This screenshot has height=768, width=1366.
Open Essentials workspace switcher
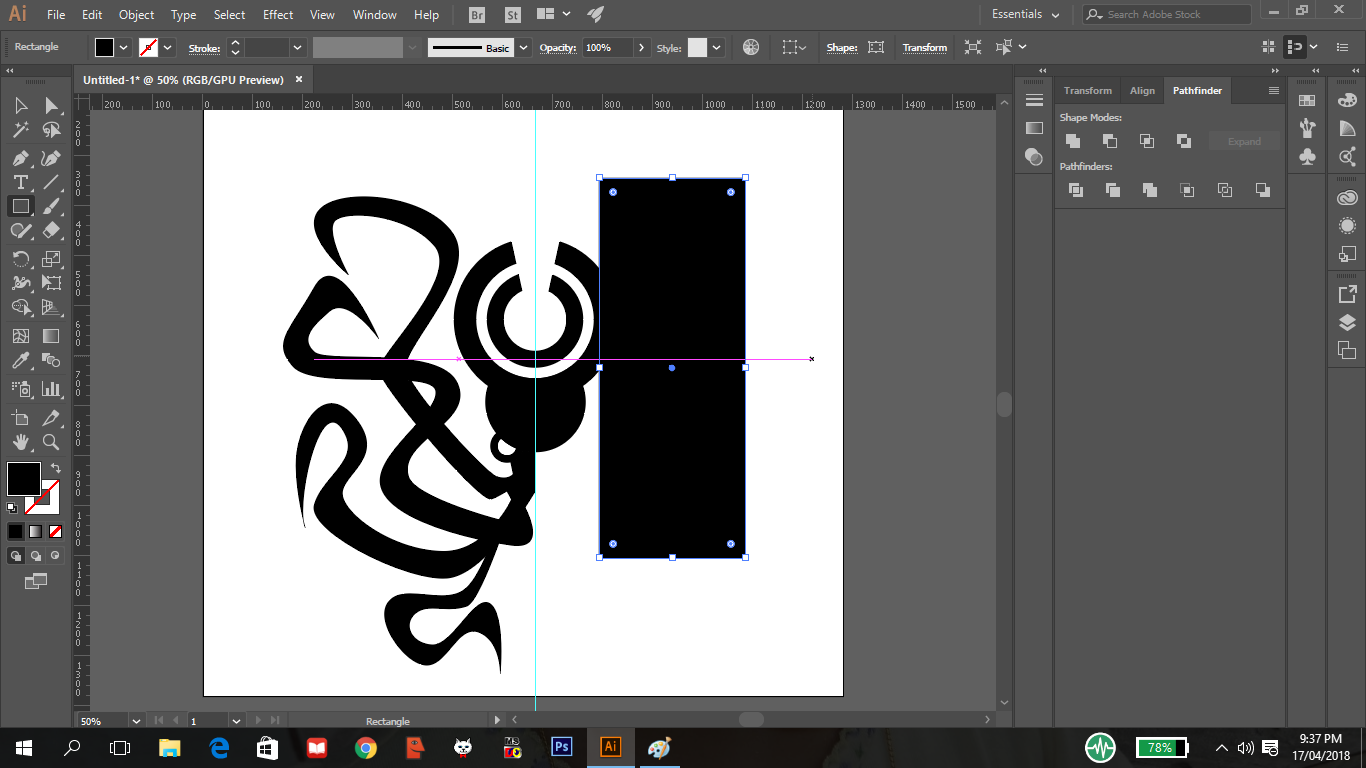click(1026, 14)
